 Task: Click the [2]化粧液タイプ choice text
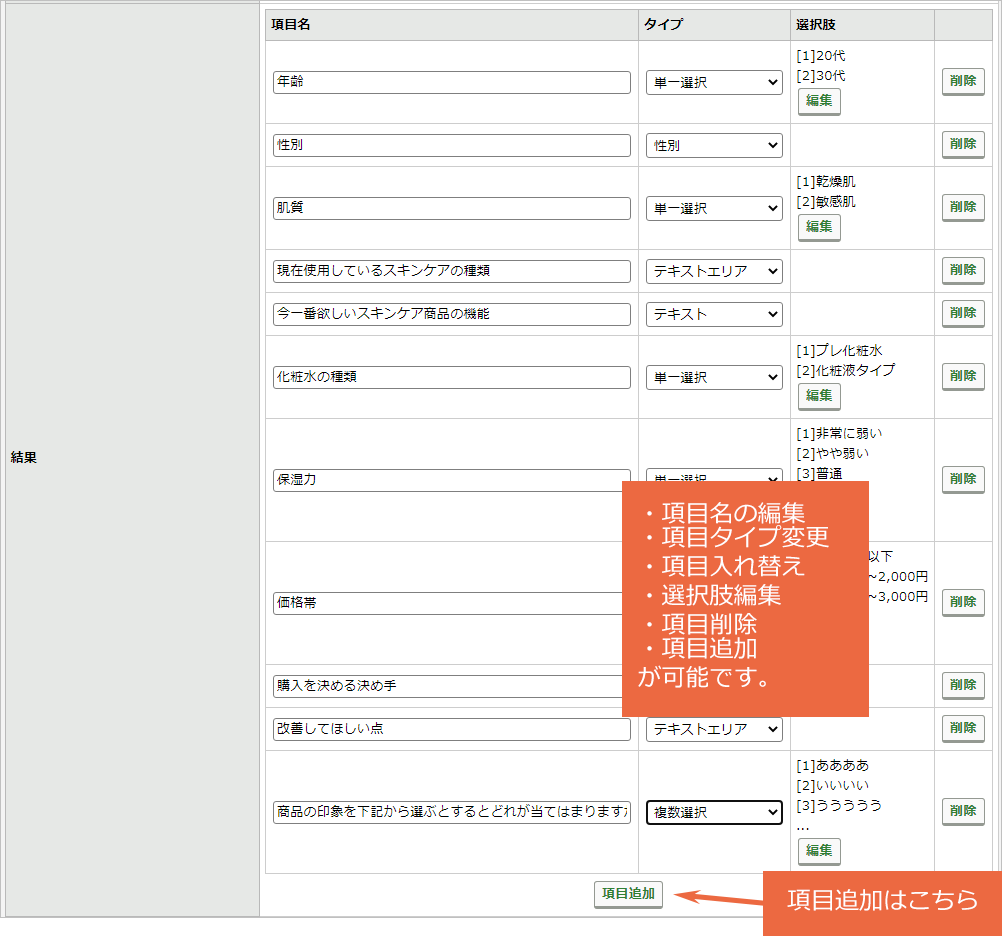coord(845,371)
